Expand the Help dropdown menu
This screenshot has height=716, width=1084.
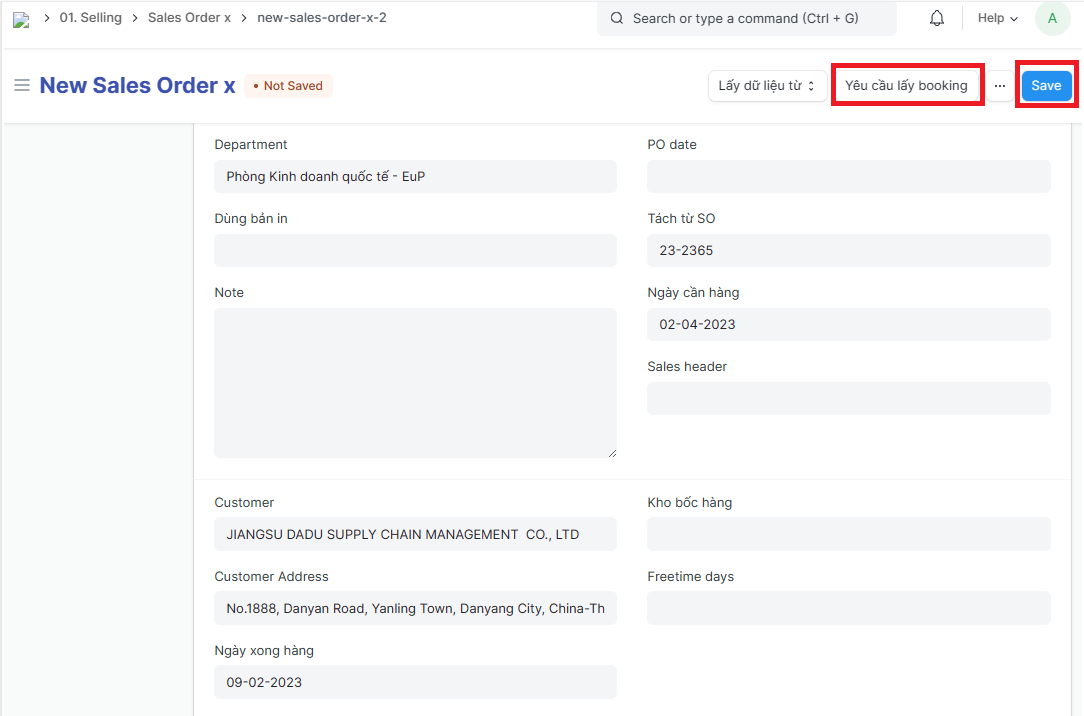coord(997,18)
